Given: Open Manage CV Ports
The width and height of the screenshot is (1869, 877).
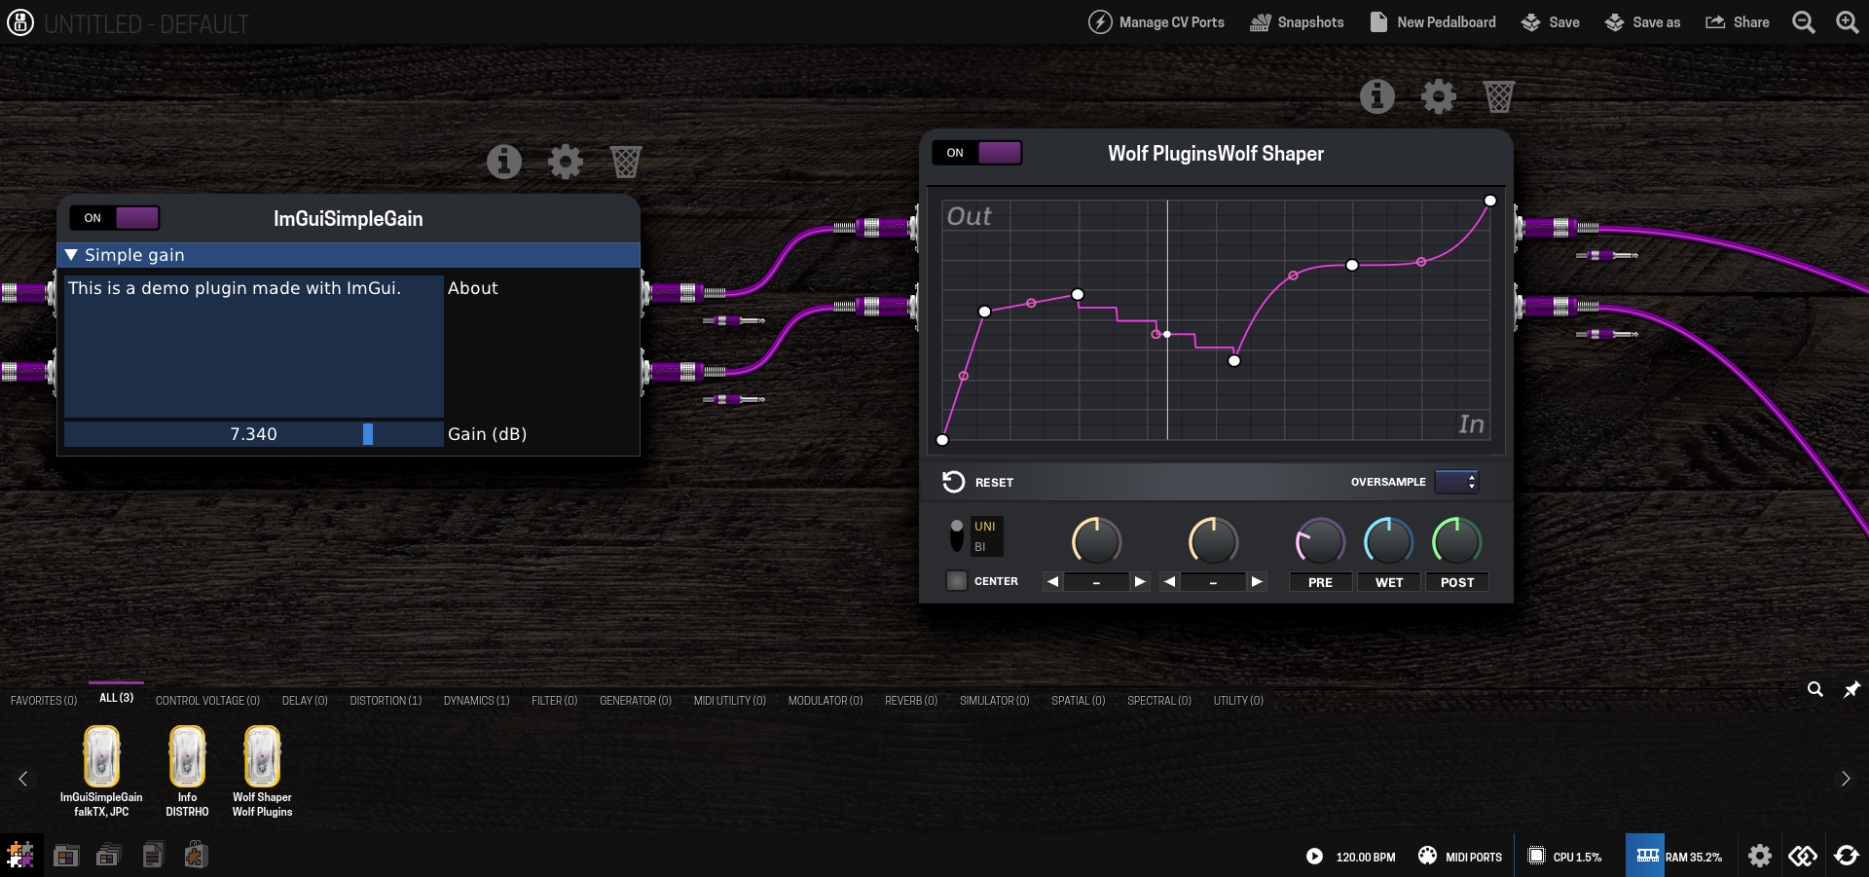Looking at the screenshot, I should [1156, 22].
